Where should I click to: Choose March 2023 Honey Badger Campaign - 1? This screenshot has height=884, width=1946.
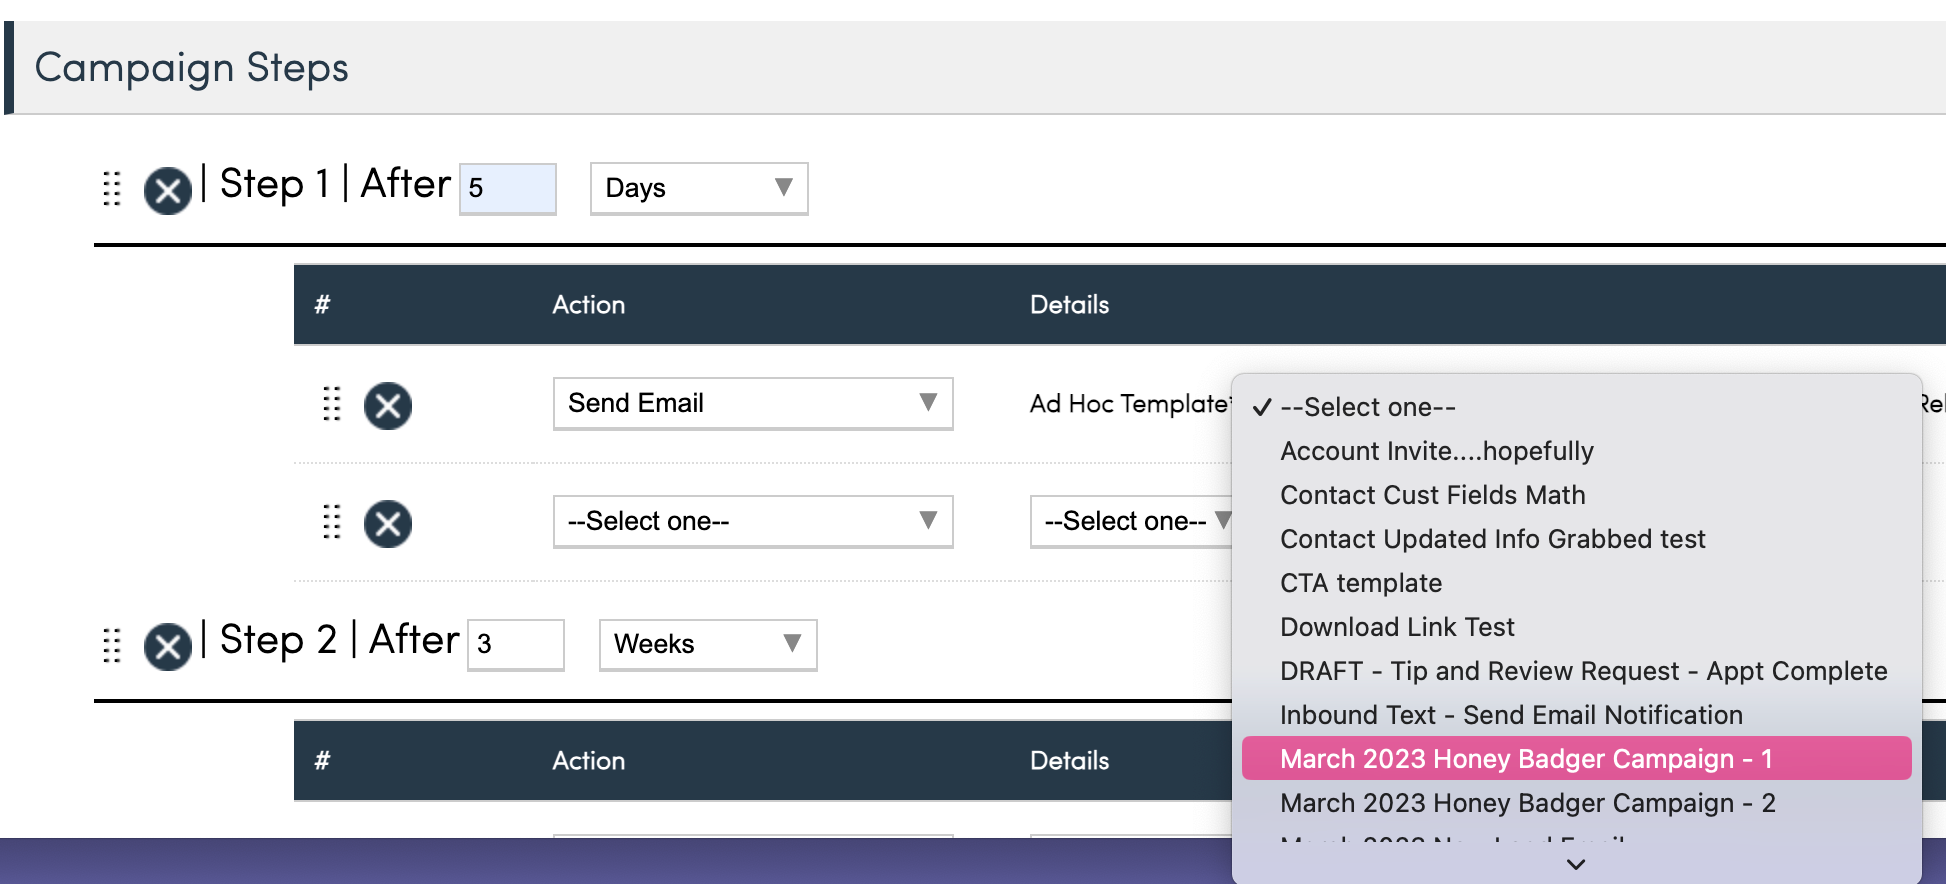point(1526,759)
